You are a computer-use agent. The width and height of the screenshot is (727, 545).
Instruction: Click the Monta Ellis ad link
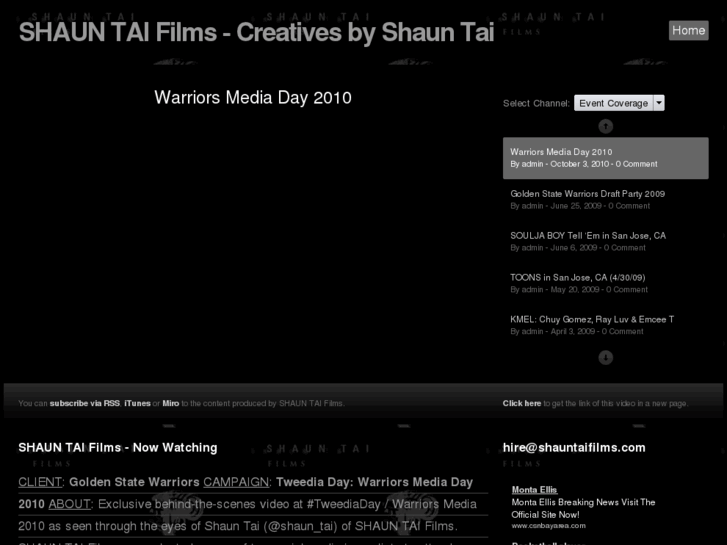534,490
